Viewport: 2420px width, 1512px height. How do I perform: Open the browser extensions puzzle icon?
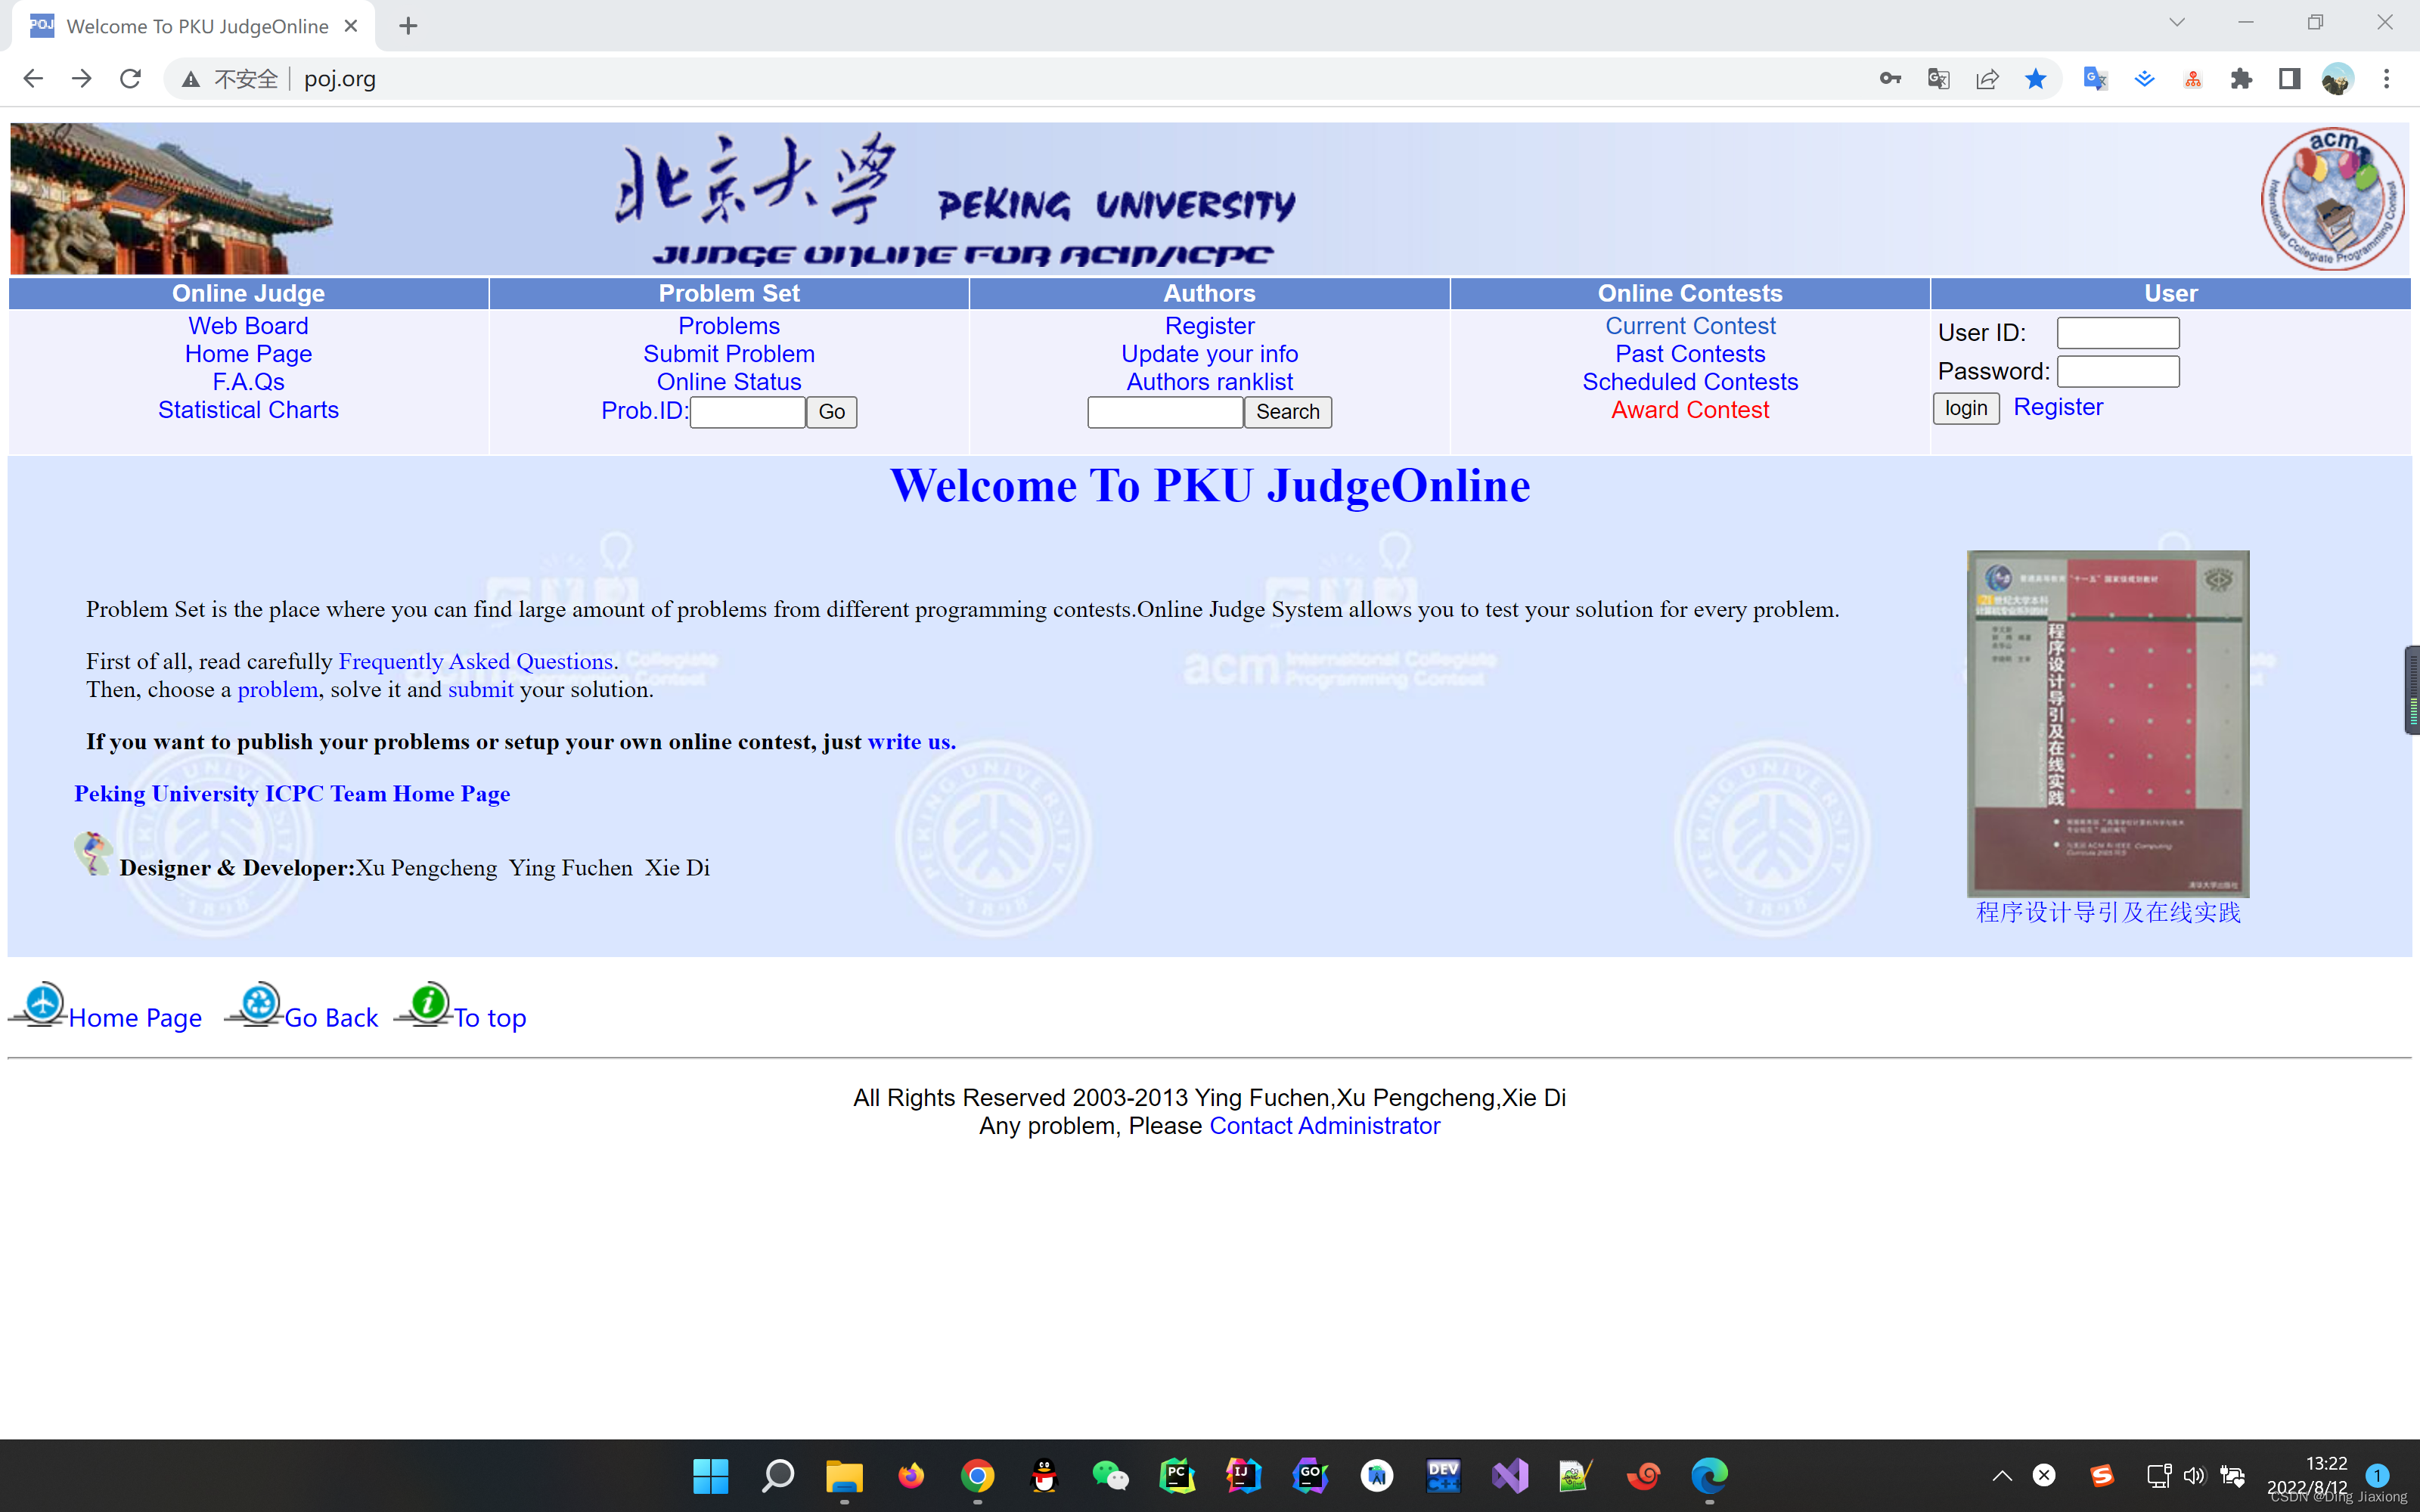[x=2242, y=78]
